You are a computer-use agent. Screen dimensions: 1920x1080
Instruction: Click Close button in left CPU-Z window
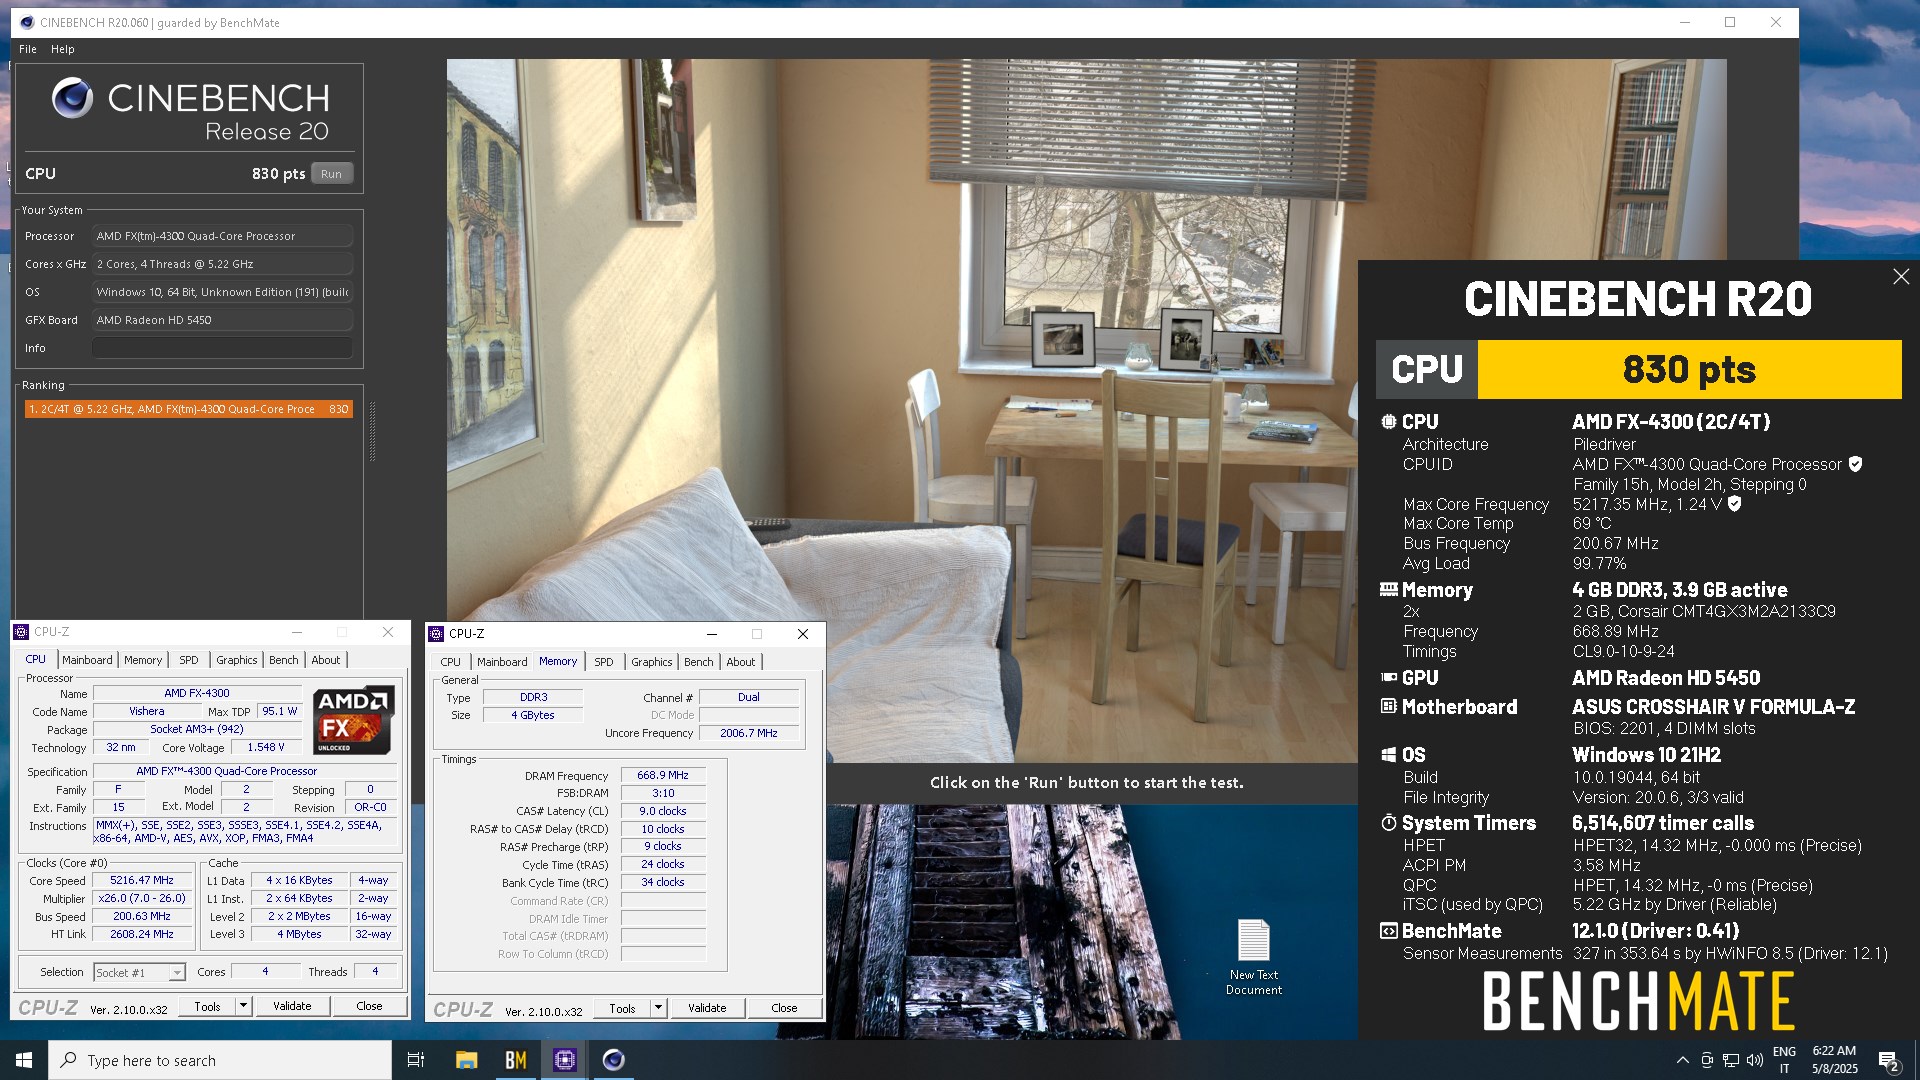[370, 1006]
